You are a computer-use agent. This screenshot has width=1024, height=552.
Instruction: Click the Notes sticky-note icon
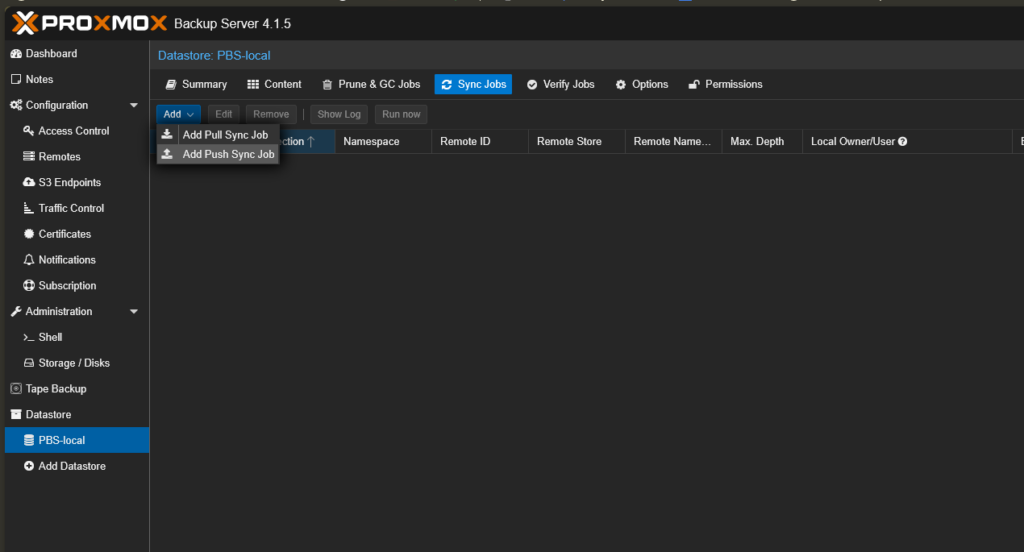click(16, 79)
